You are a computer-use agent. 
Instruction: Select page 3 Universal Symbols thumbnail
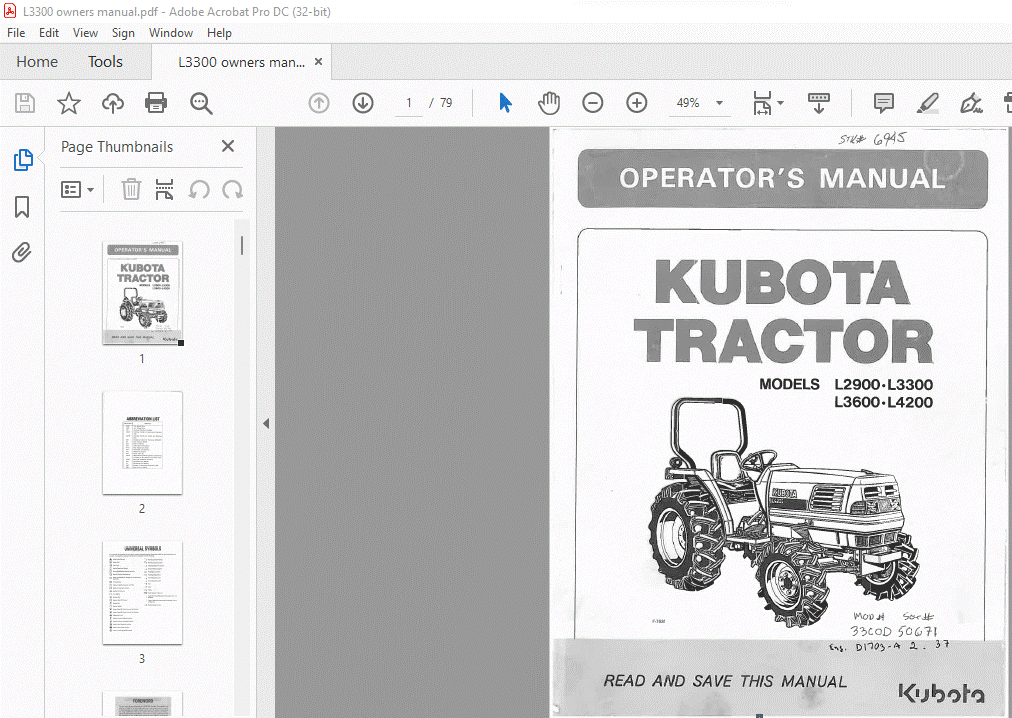point(143,593)
